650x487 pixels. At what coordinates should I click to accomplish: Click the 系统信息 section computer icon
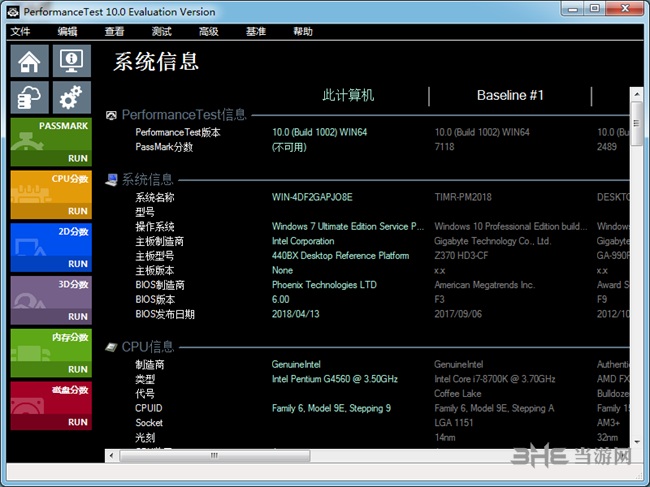click(x=111, y=179)
